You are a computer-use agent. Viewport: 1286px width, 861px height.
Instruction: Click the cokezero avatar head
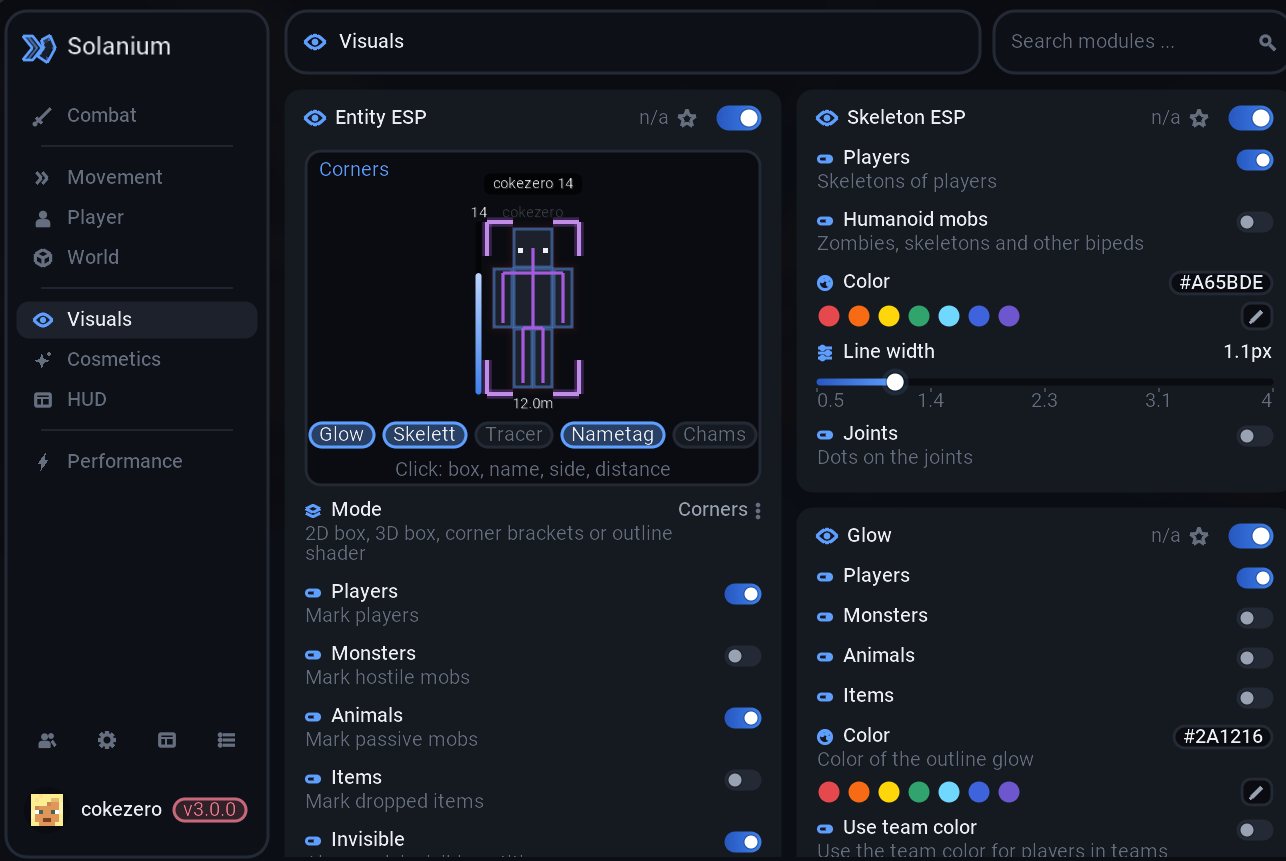(x=47, y=809)
